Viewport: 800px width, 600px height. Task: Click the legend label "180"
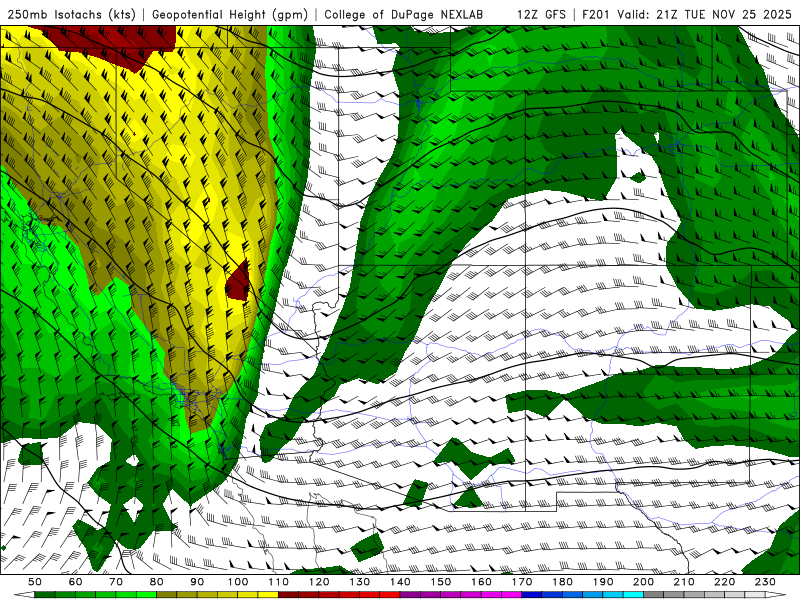pos(562,582)
